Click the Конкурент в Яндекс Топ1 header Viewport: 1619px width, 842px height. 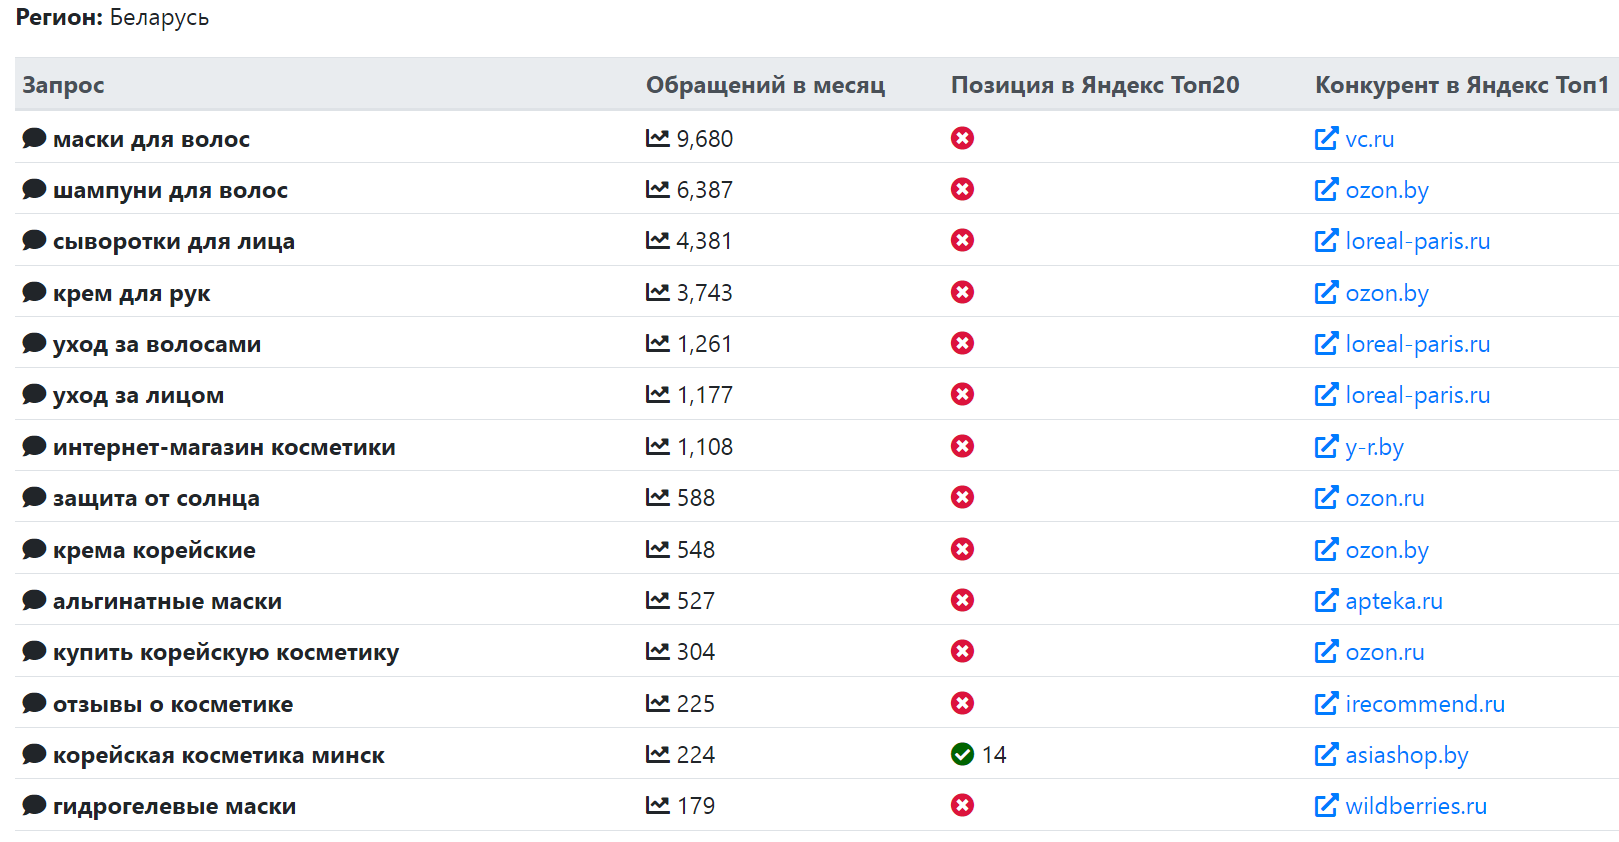click(x=1461, y=85)
